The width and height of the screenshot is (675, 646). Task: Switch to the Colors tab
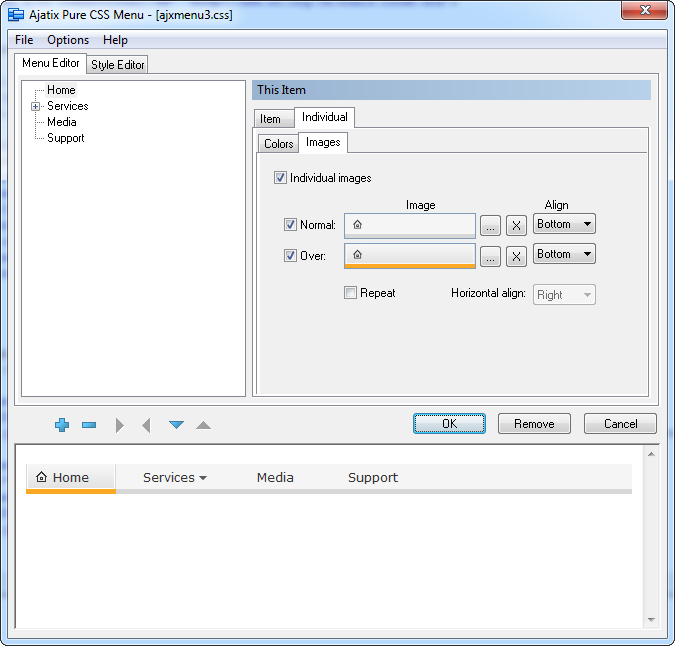pyautogui.click(x=279, y=143)
